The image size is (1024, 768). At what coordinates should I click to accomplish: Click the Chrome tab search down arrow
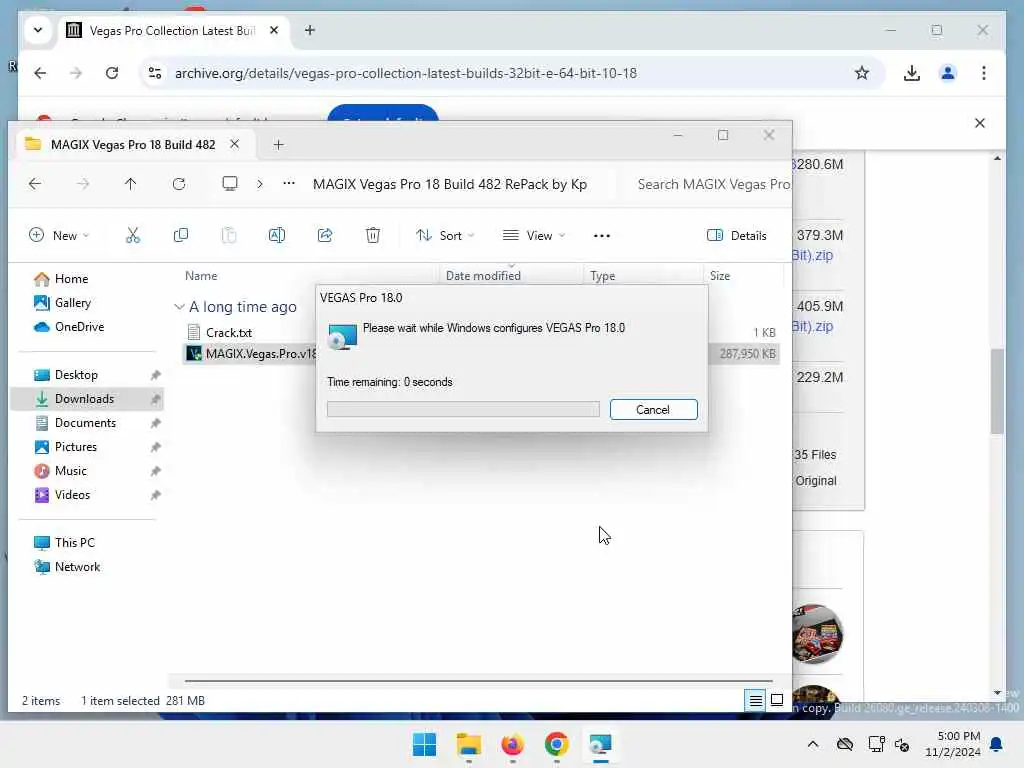pos(38,30)
